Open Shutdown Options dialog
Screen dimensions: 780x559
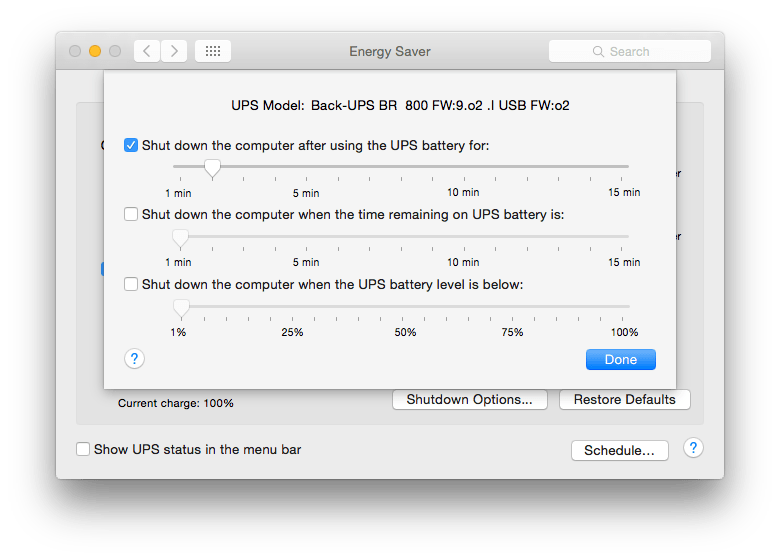(470, 400)
